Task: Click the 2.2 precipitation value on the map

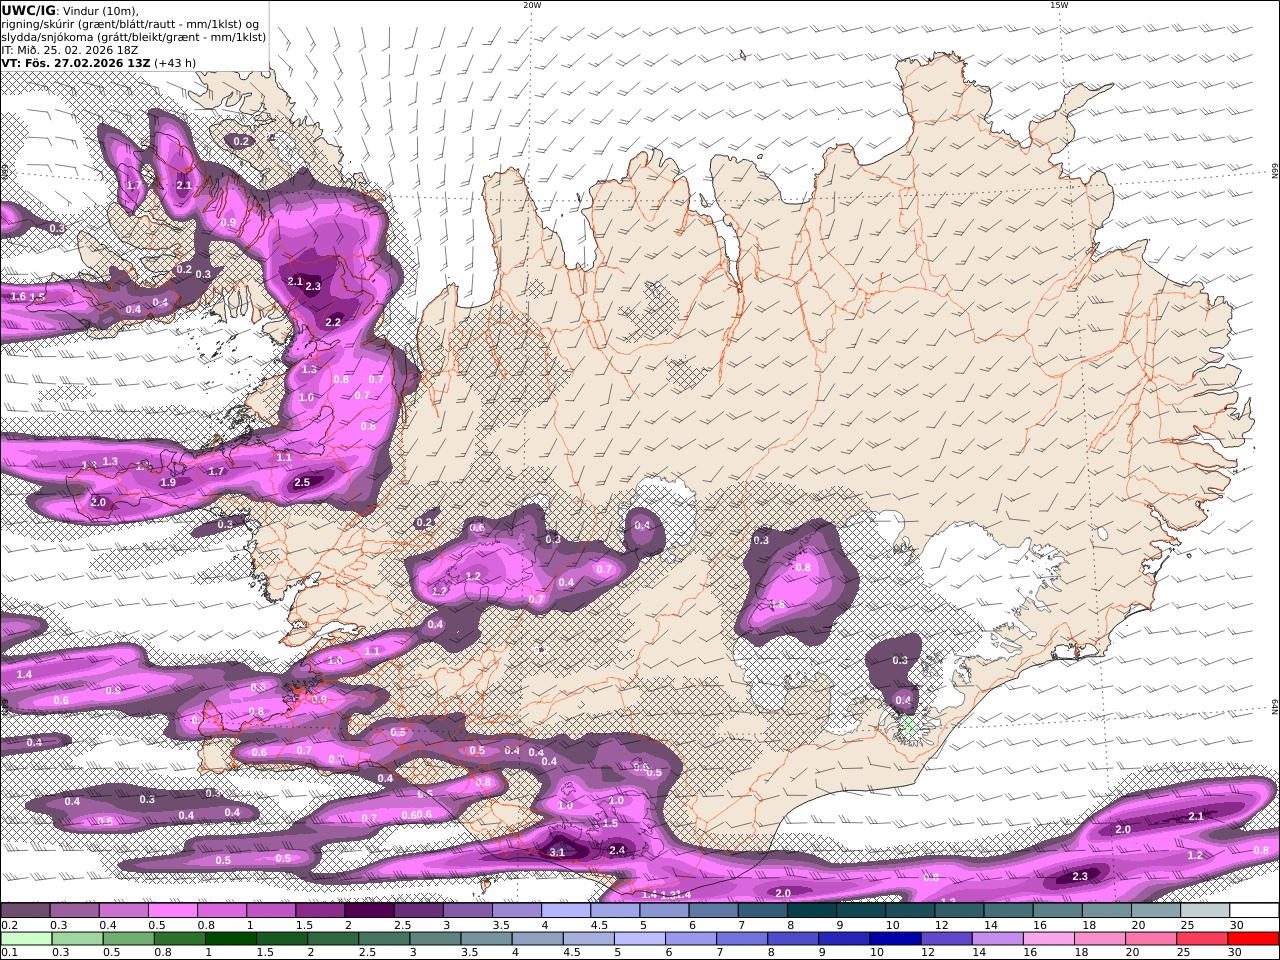Action: coord(333,322)
